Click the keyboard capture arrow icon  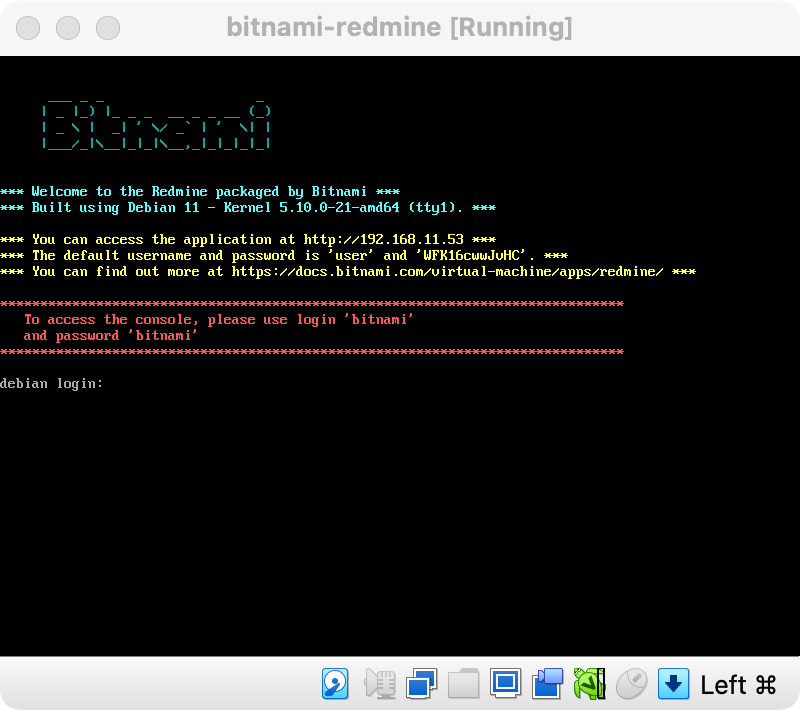673,683
